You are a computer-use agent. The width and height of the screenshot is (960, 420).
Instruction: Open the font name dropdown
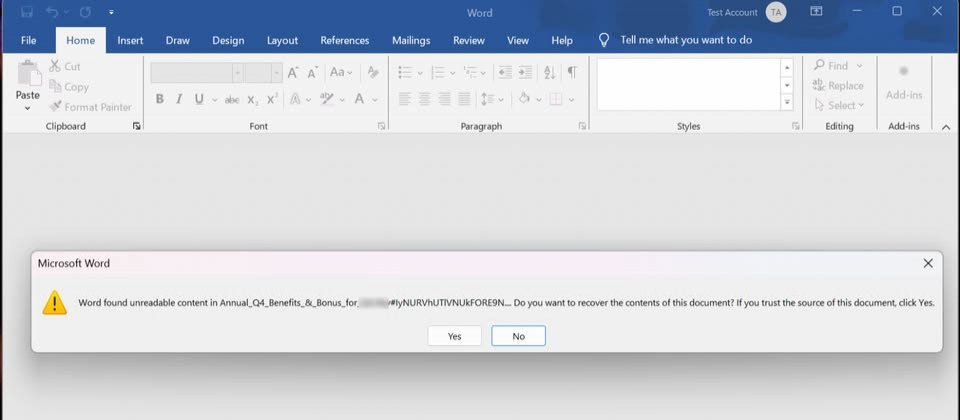point(237,73)
